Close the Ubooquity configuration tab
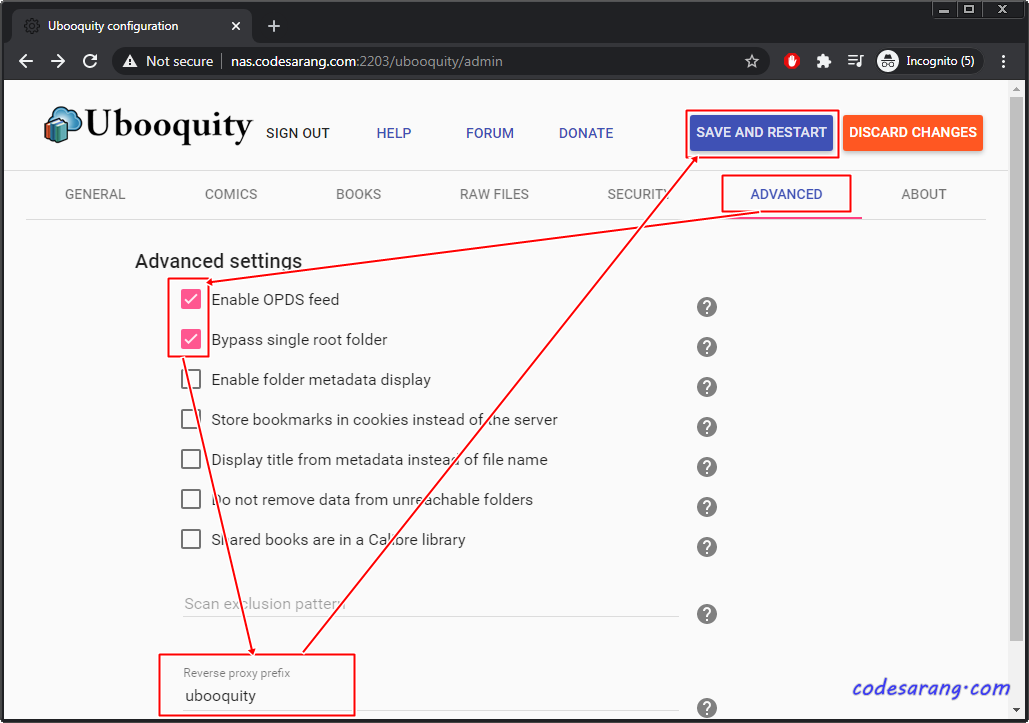 point(236,26)
